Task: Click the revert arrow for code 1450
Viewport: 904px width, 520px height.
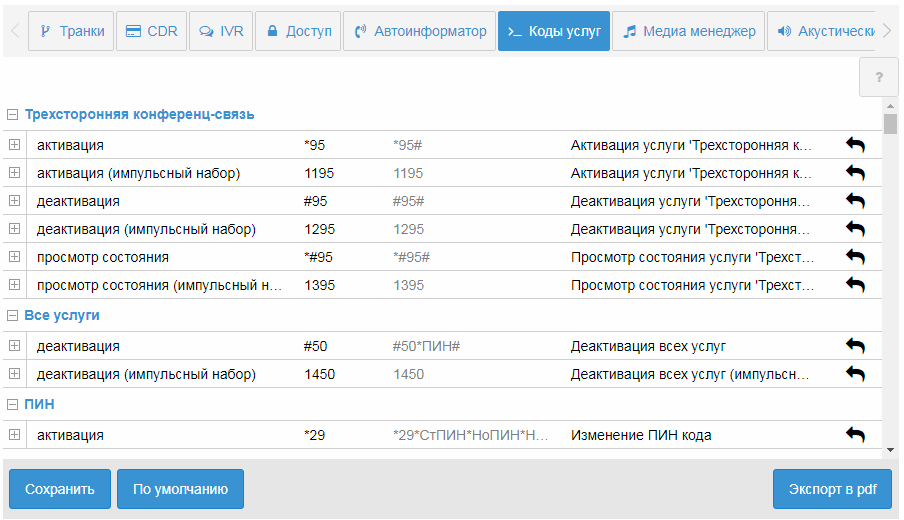Action: click(x=855, y=374)
